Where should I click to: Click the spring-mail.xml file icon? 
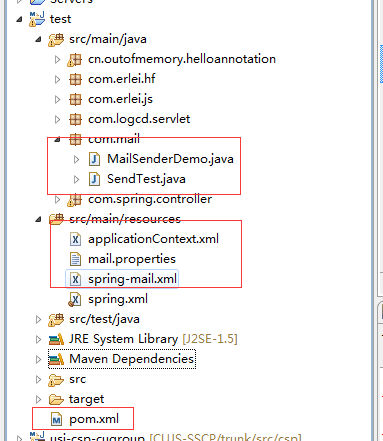(x=75, y=279)
